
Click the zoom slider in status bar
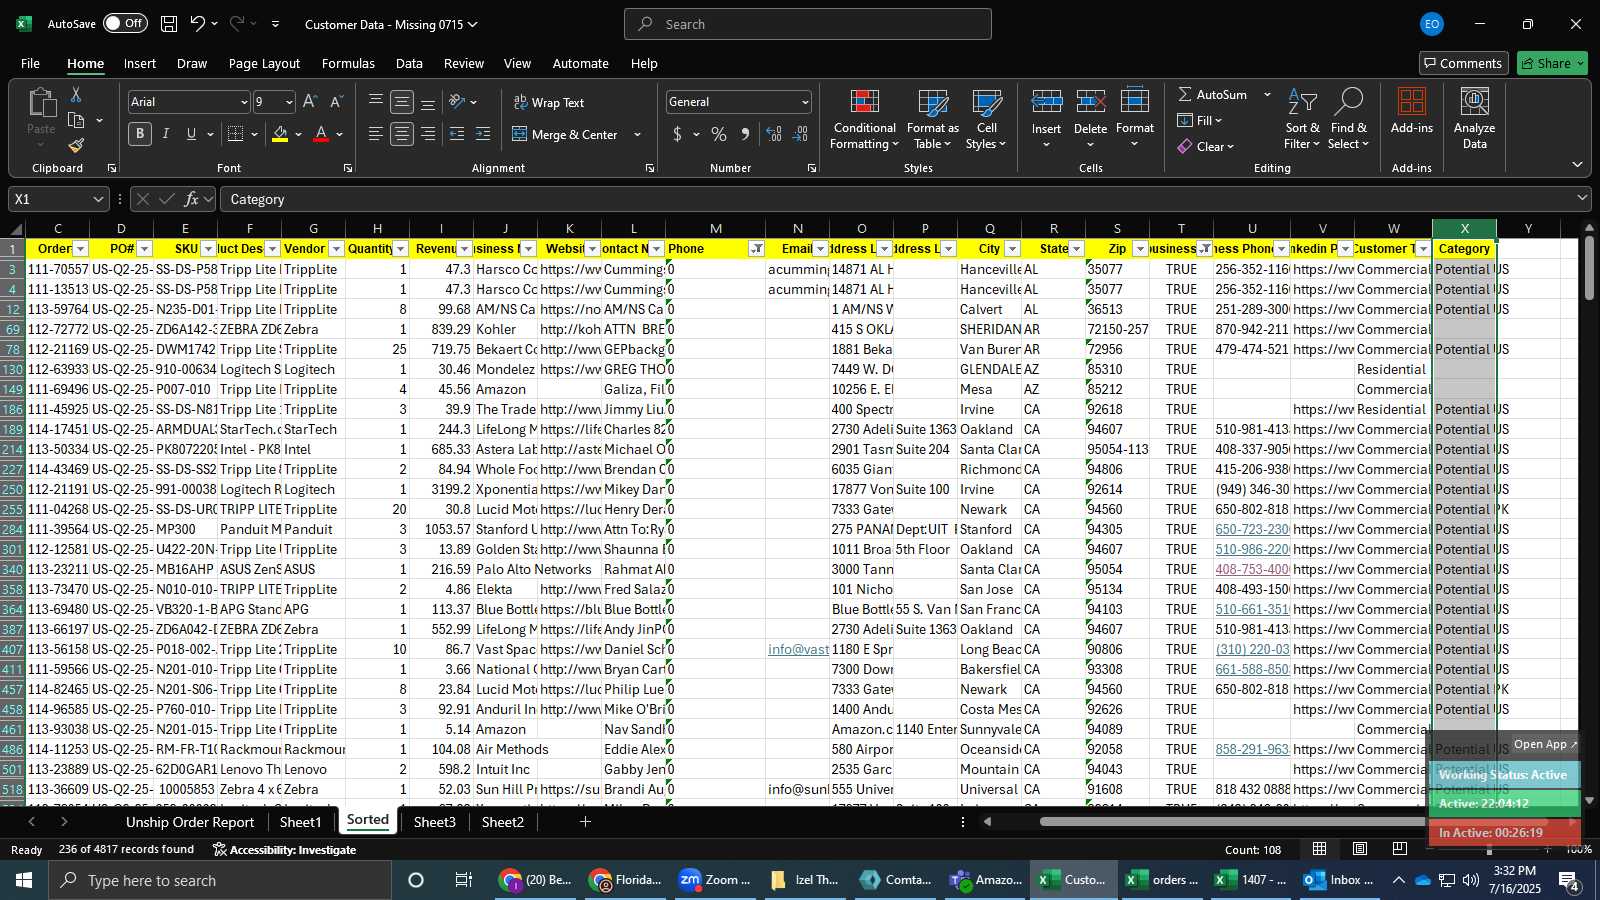coord(1490,849)
